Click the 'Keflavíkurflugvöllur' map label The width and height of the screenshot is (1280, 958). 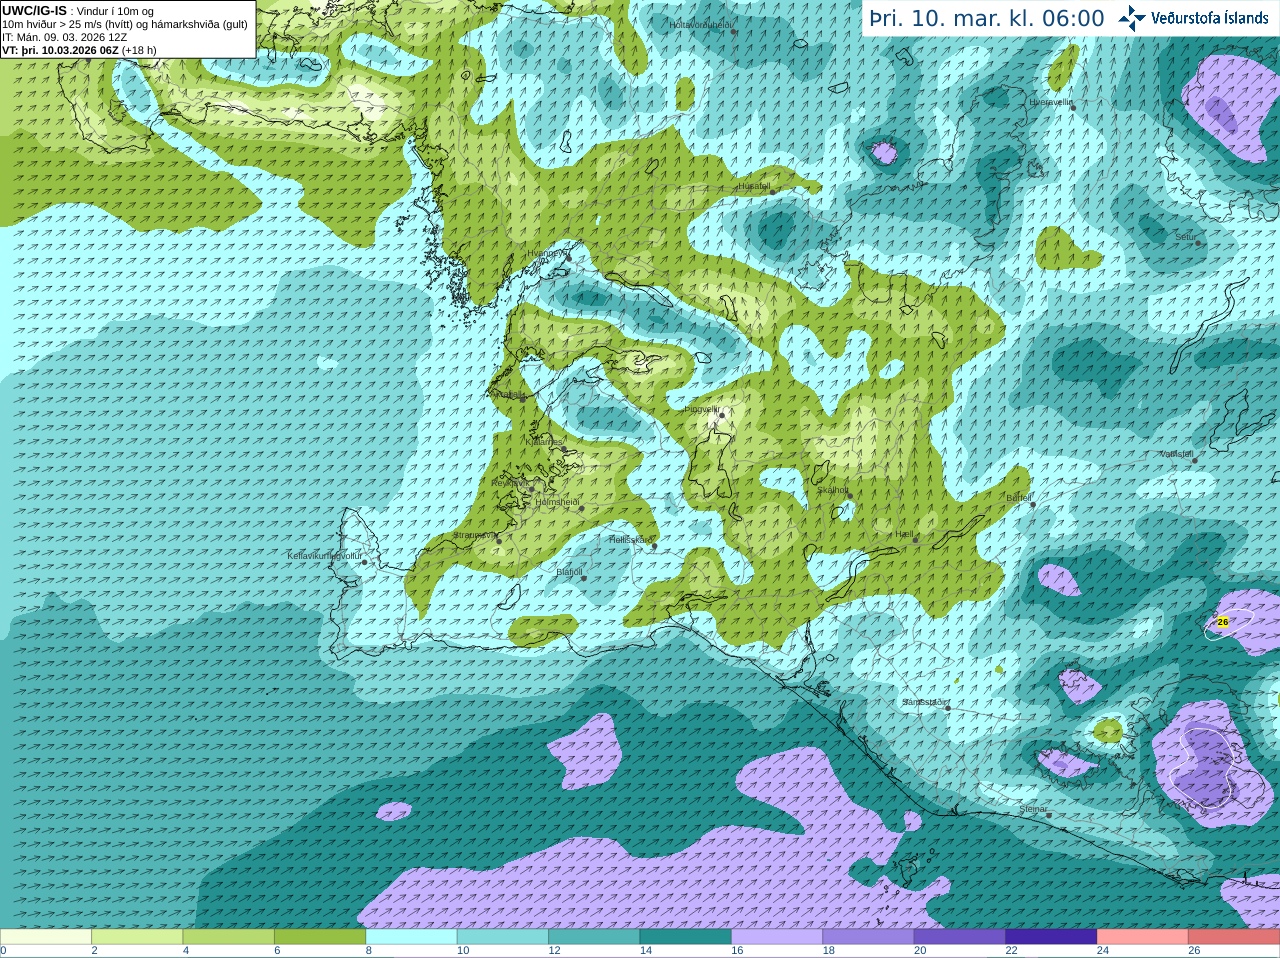tap(325, 556)
